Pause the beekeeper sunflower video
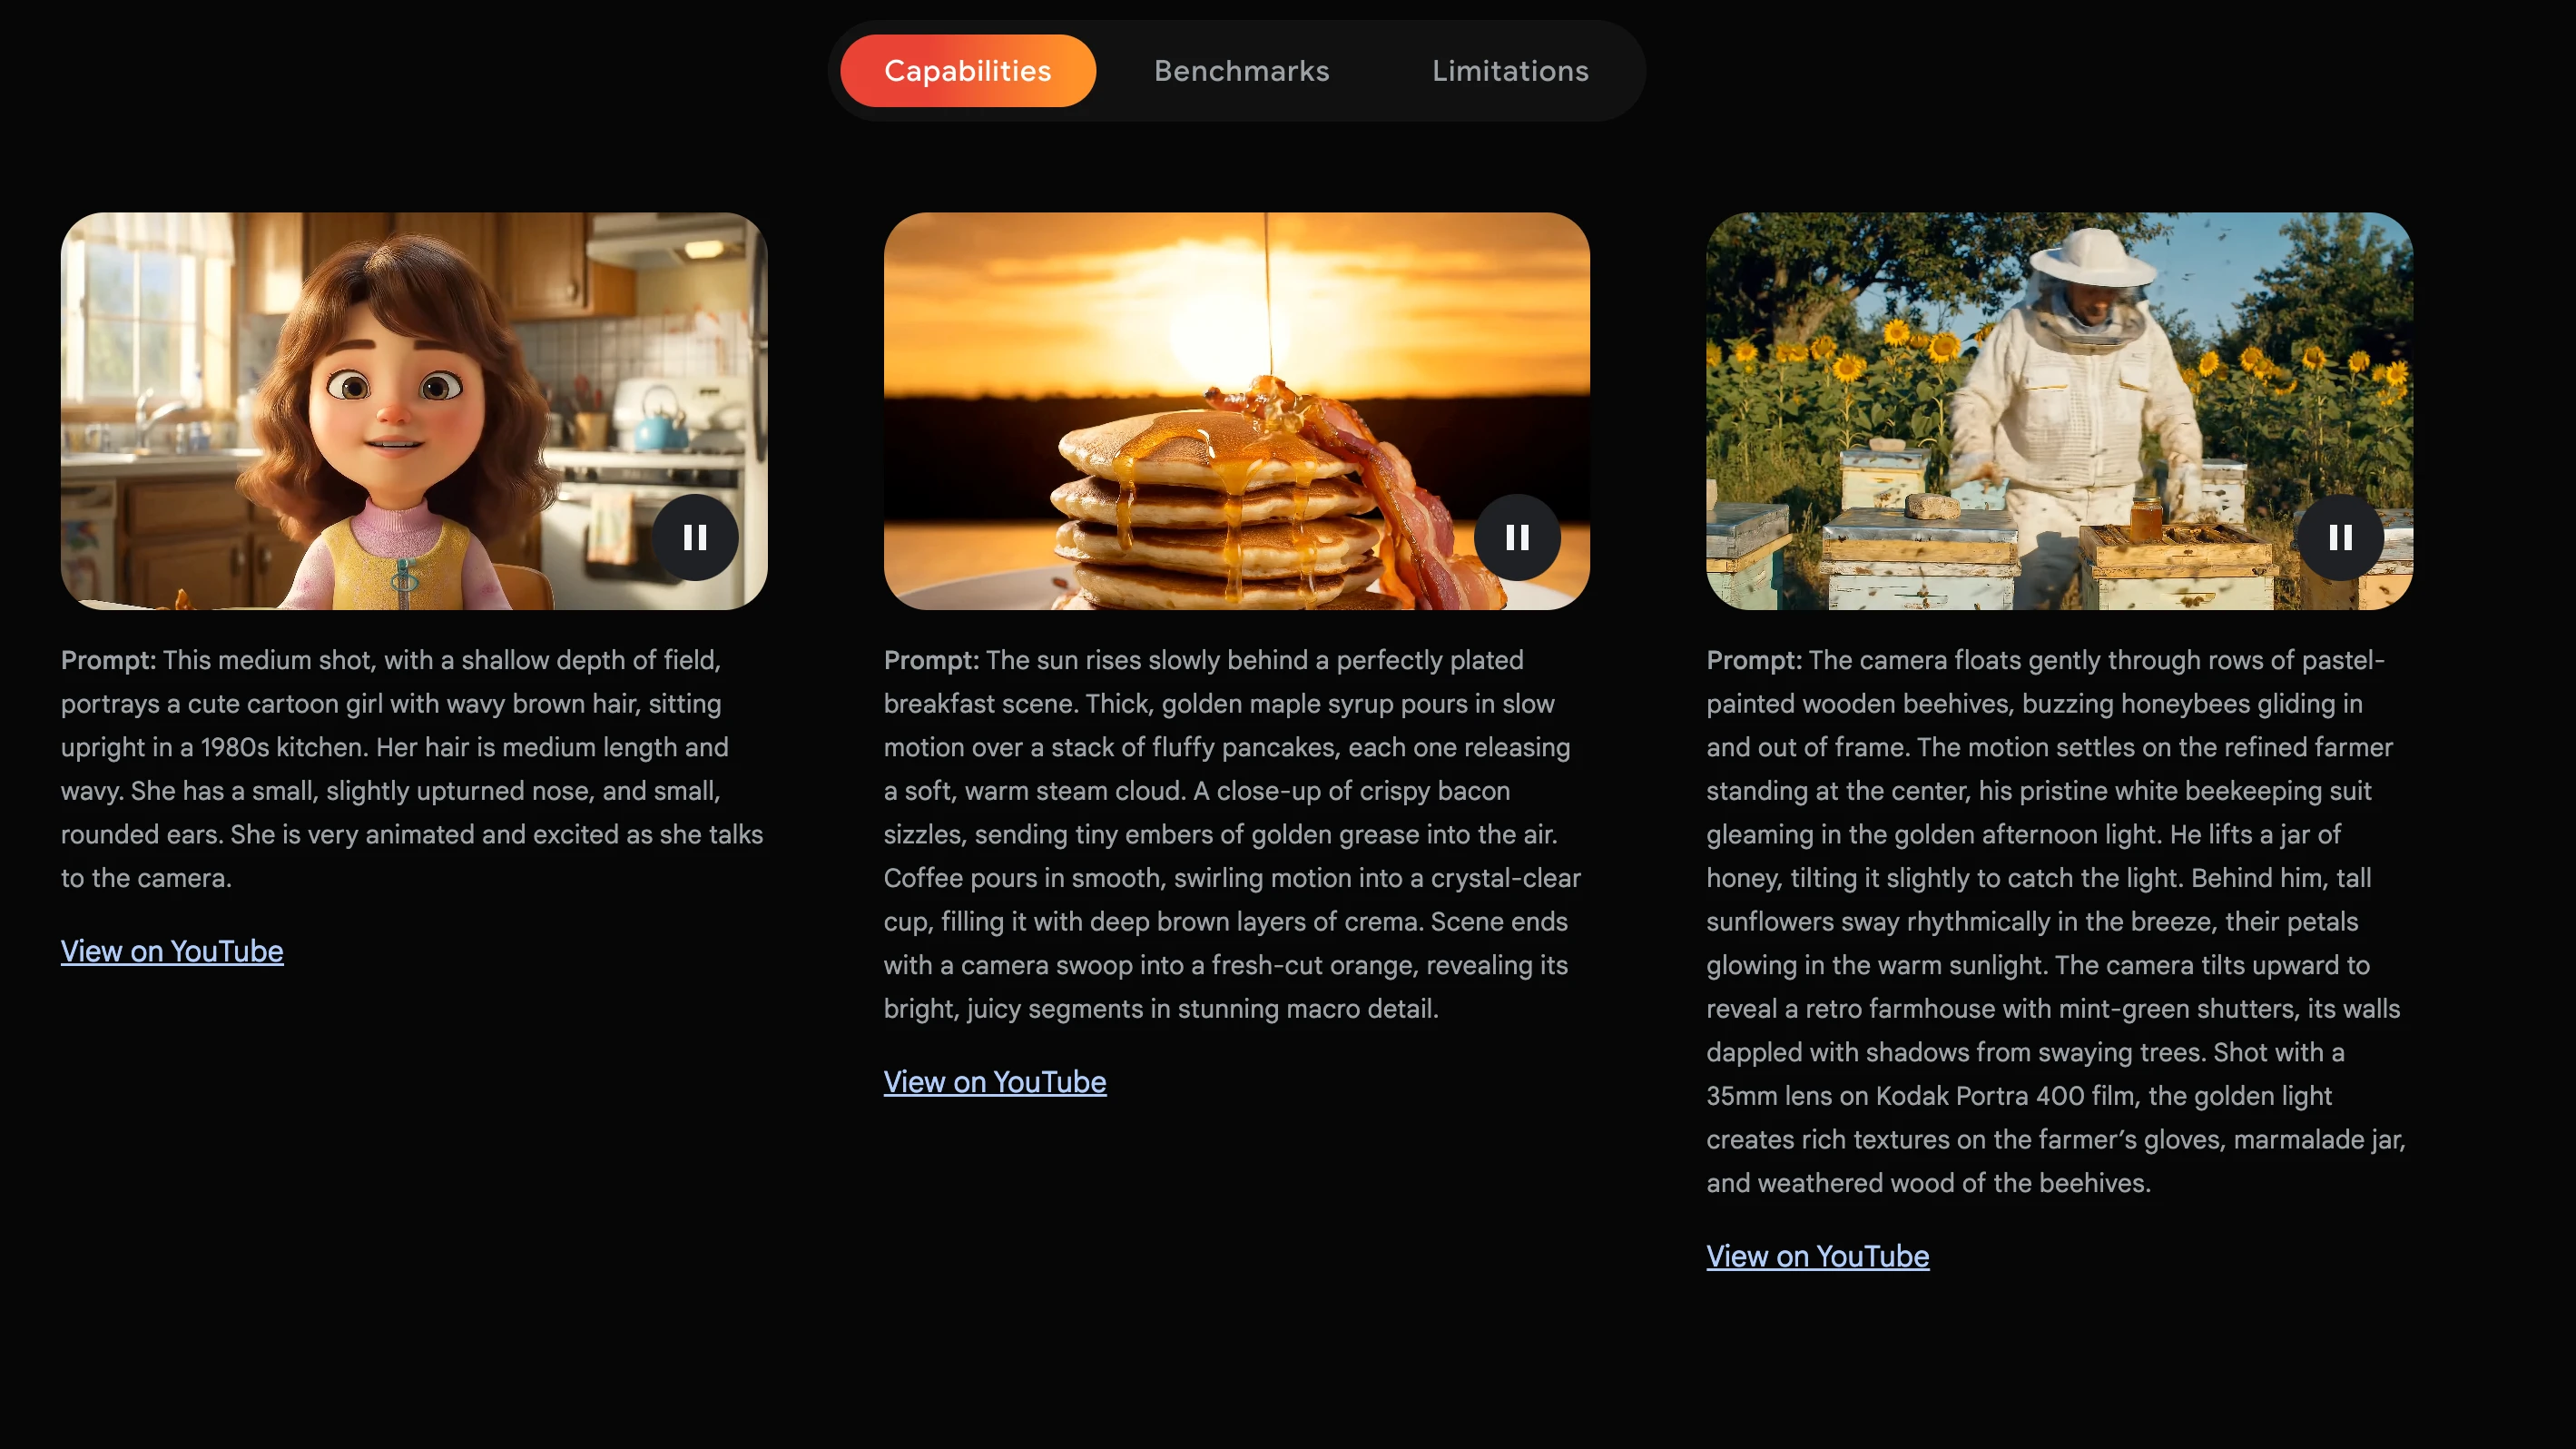 [2340, 537]
